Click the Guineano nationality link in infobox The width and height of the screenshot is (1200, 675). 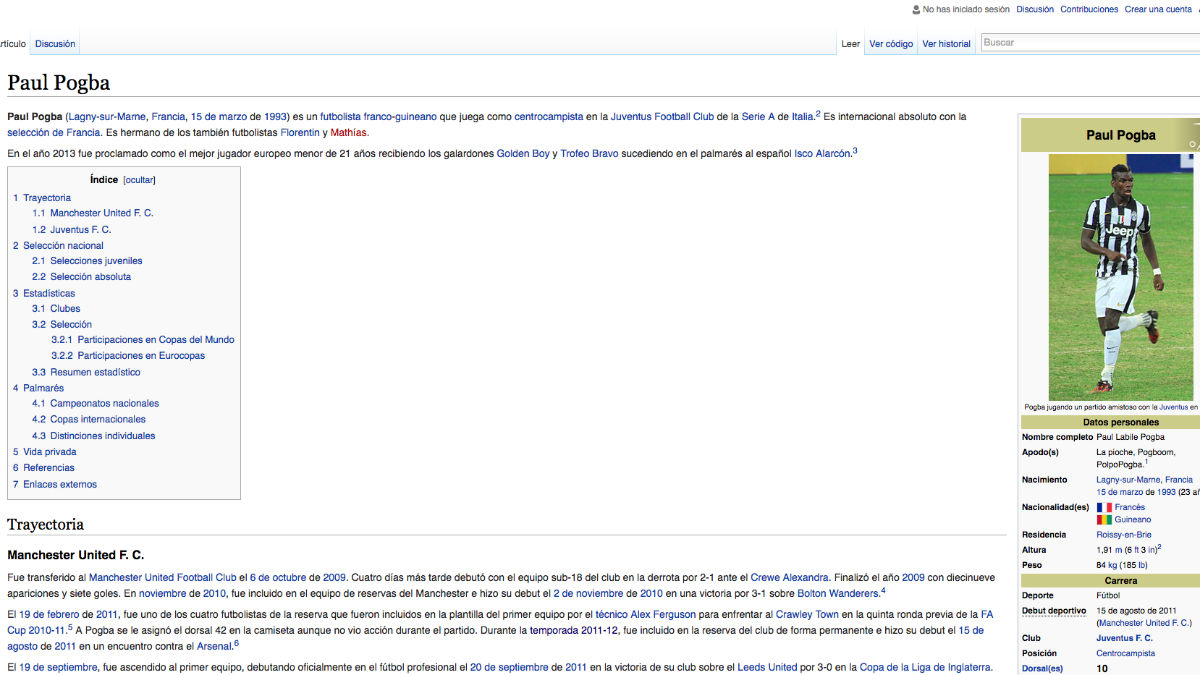[1133, 520]
